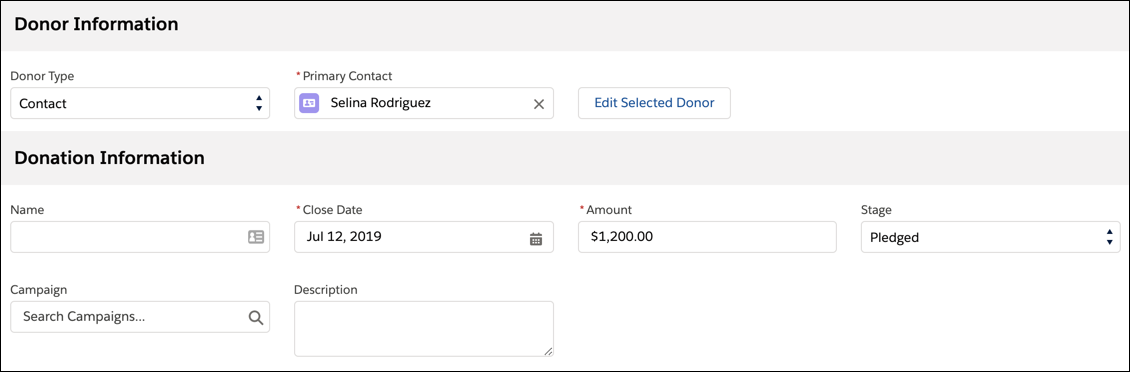1130x372 pixels.
Task: Click the contact card icon in Name field
Action: pyautogui.click(x=256, y=237)
